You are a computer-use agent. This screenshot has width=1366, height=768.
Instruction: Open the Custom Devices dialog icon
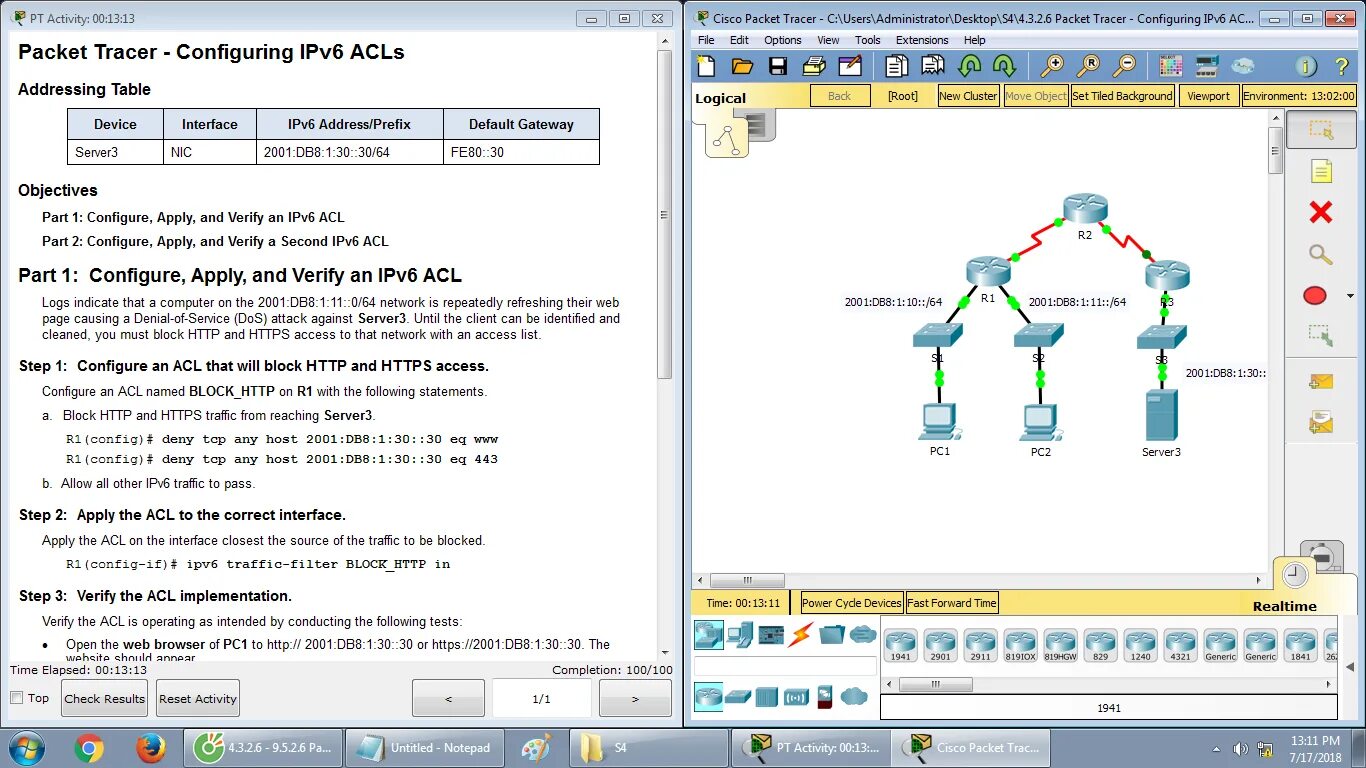coord(1206,67)
